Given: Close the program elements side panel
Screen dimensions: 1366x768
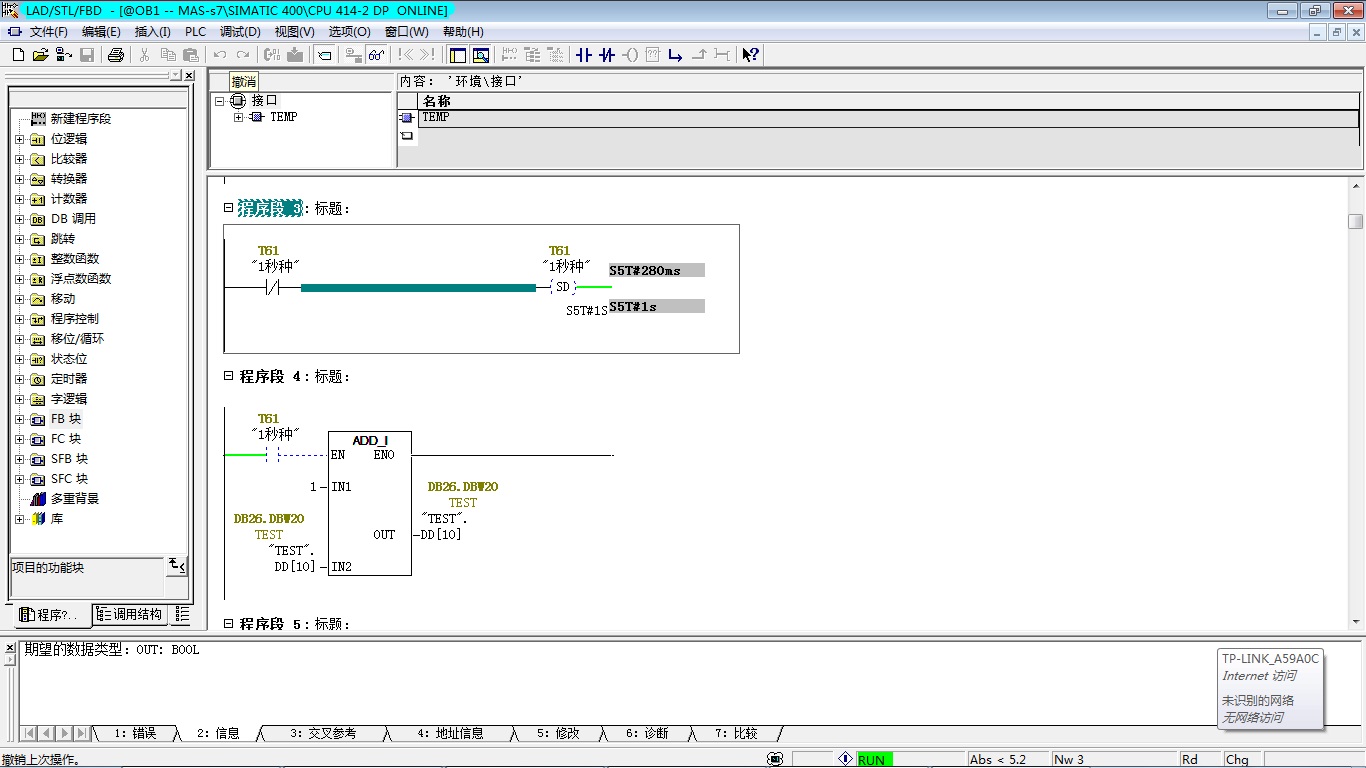Looking at the screenshot, I should (x=190, y=75).
